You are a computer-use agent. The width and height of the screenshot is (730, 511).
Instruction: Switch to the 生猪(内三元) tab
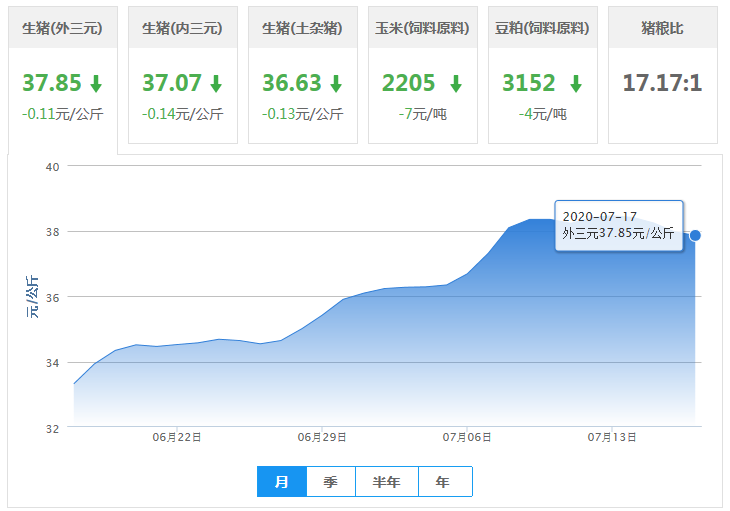coord(182,29)
